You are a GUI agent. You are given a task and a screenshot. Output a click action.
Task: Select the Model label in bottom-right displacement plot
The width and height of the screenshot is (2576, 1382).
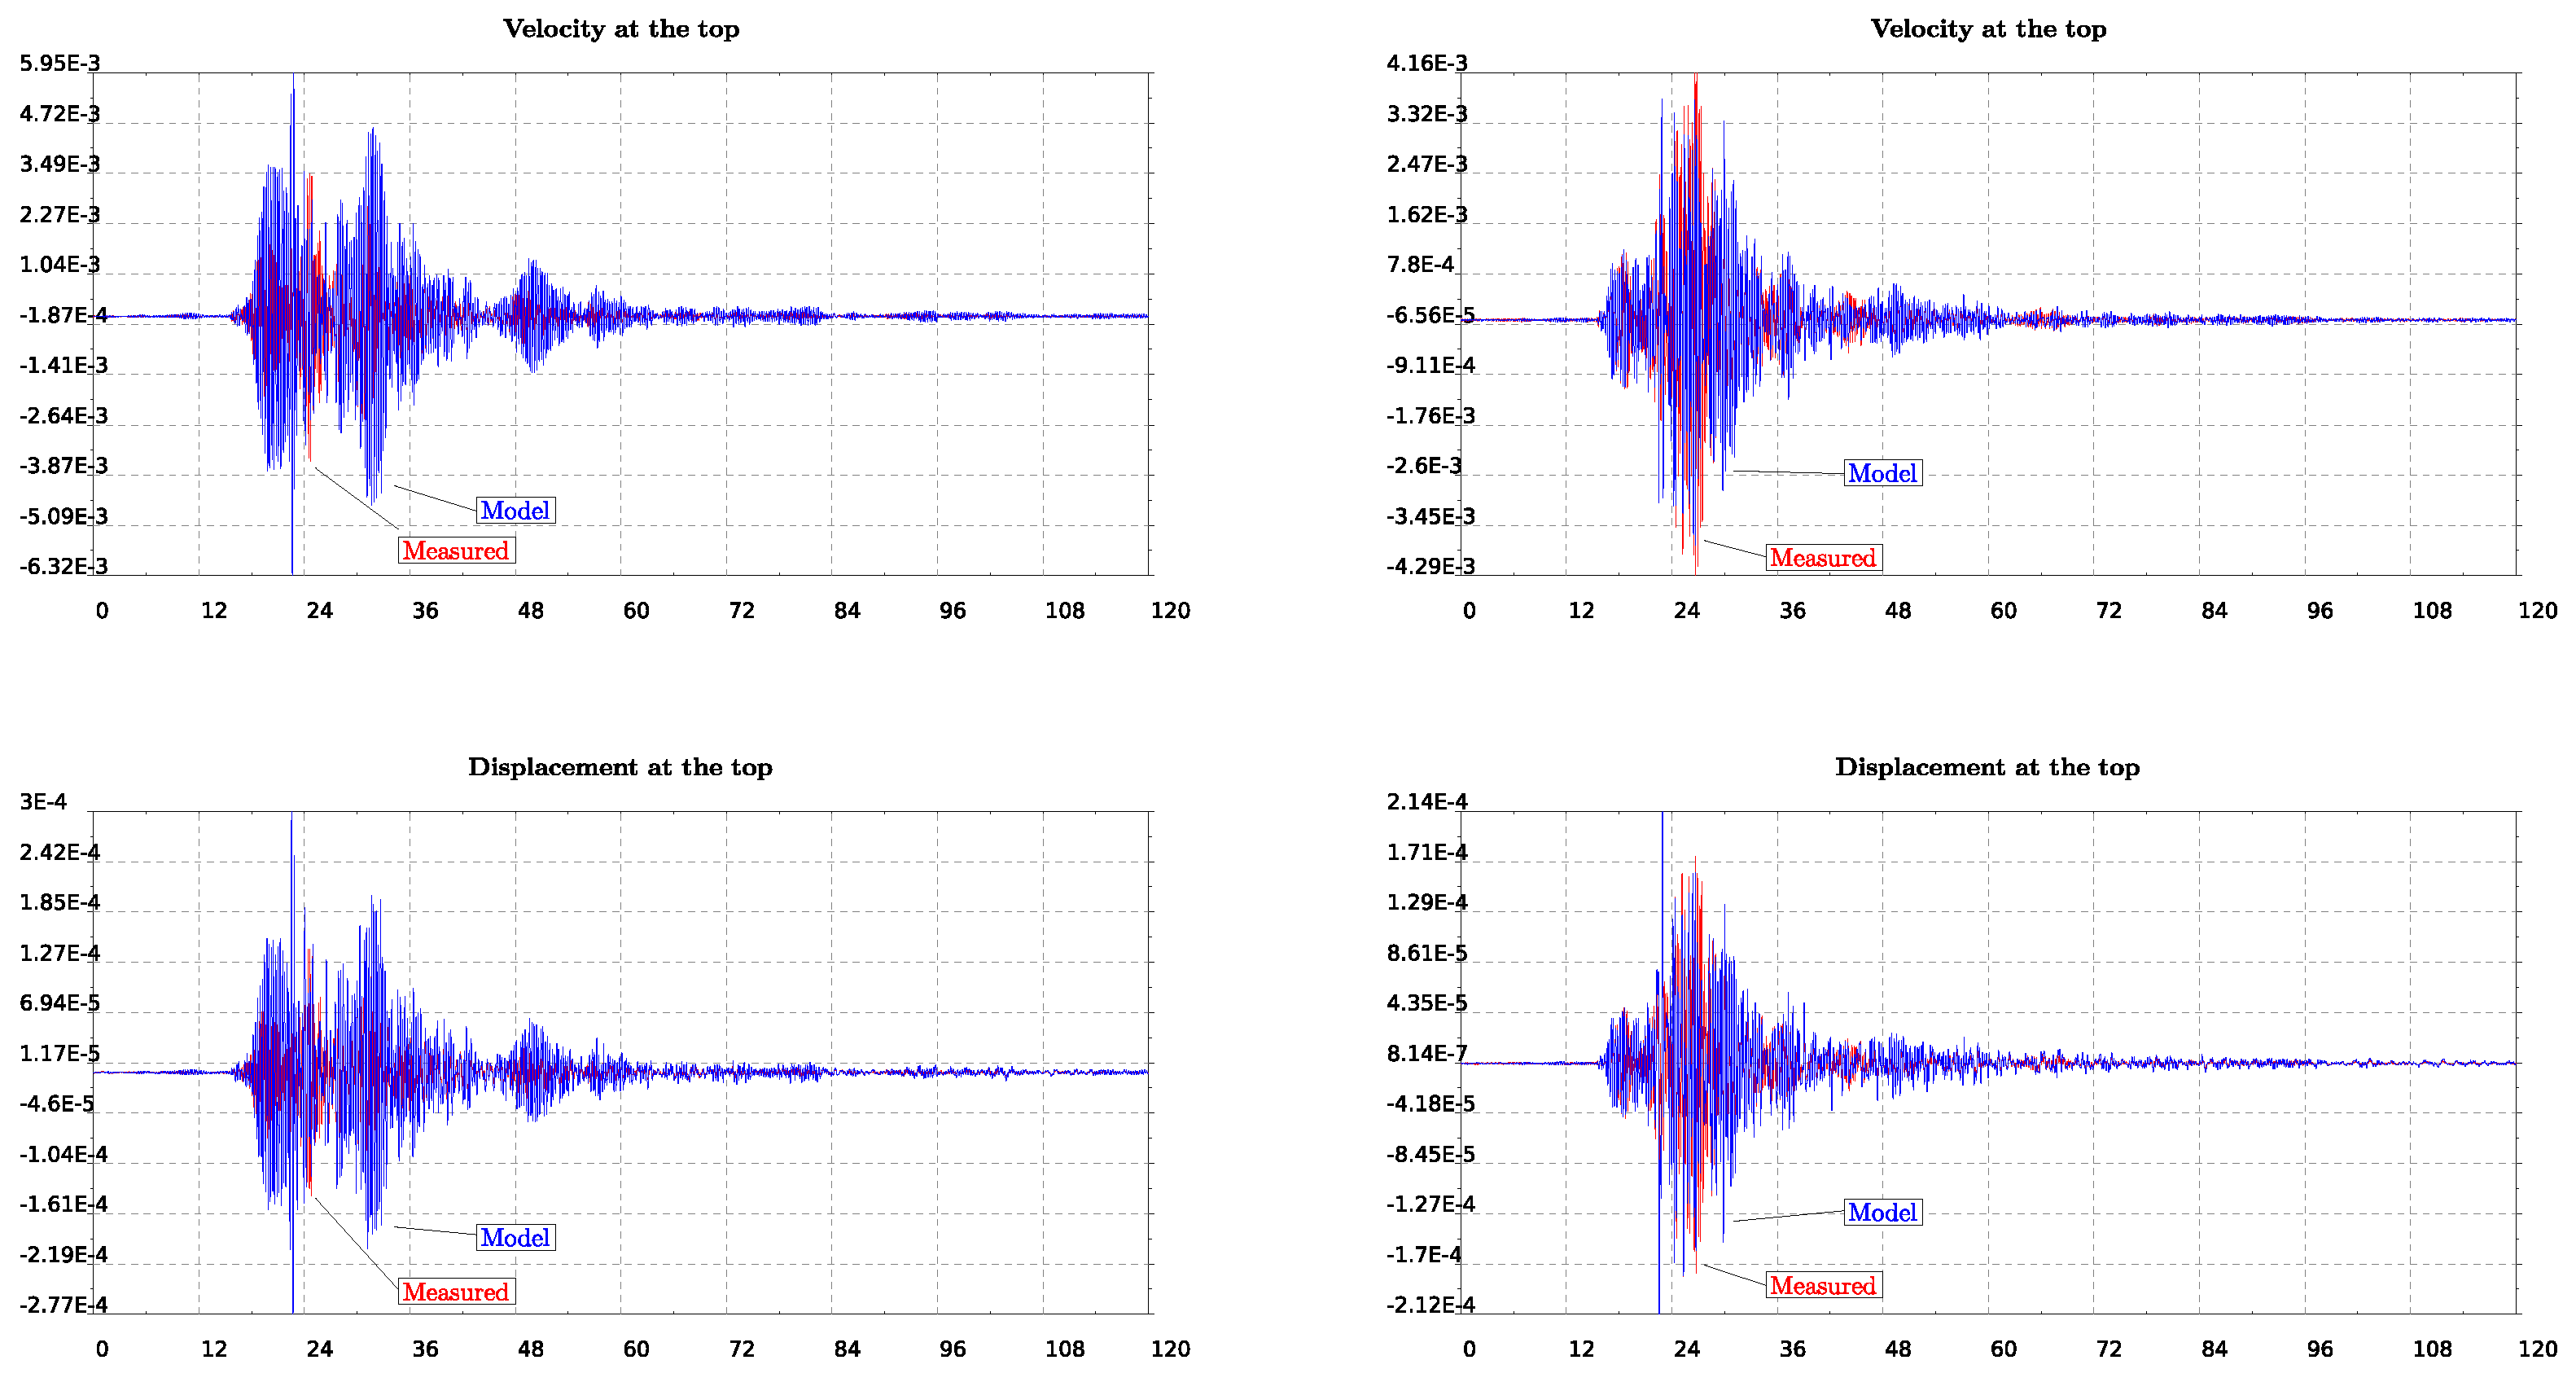pyautogui.click(x=1882, y=1213)
